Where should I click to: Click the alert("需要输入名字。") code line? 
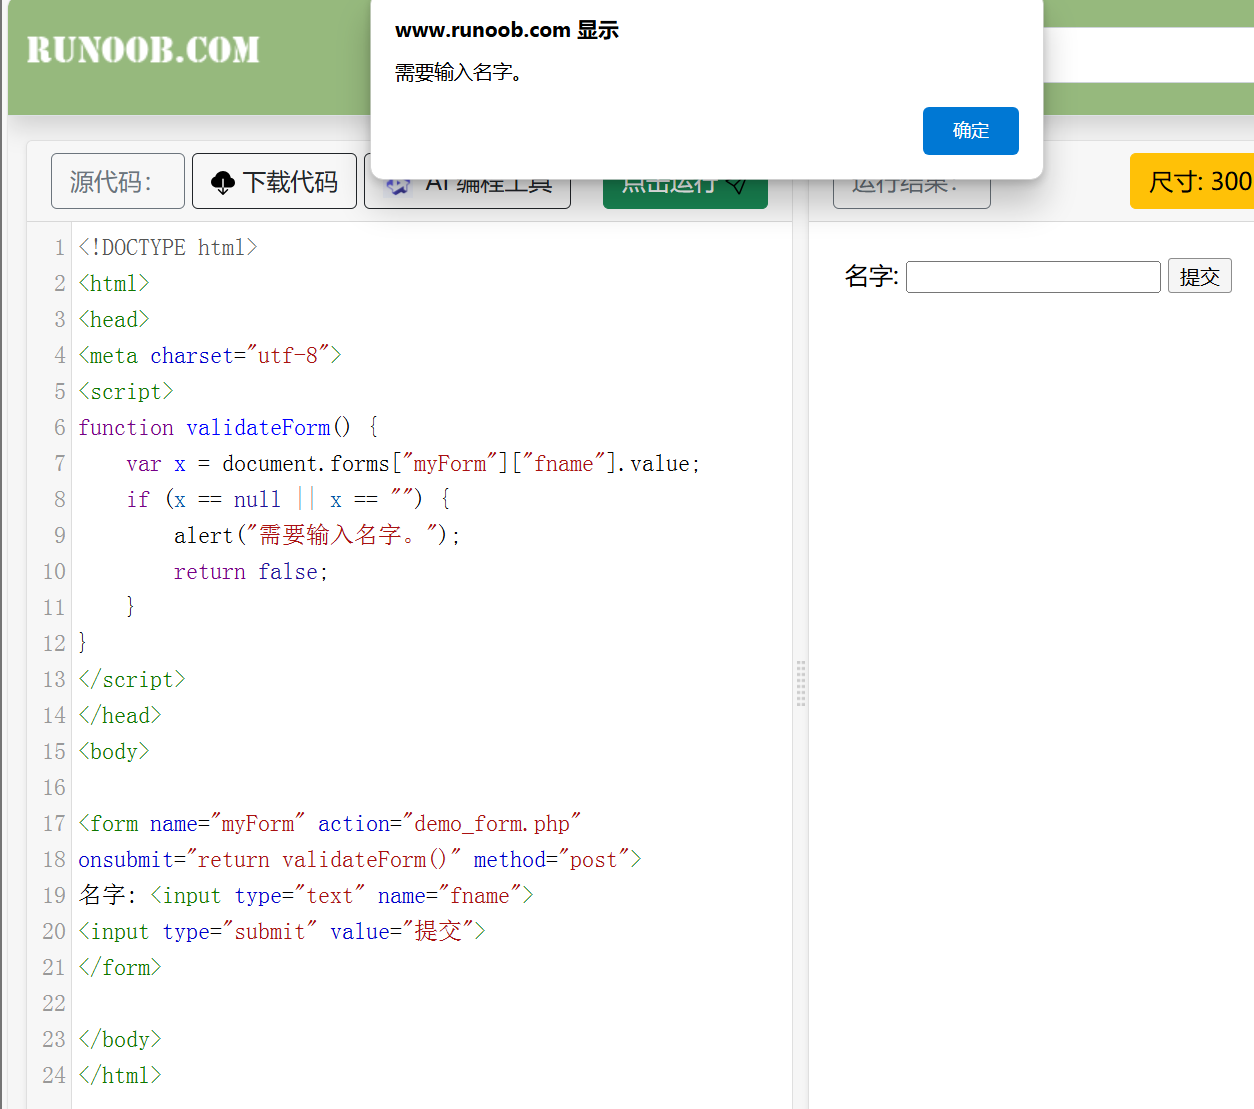tap(317, 535)
